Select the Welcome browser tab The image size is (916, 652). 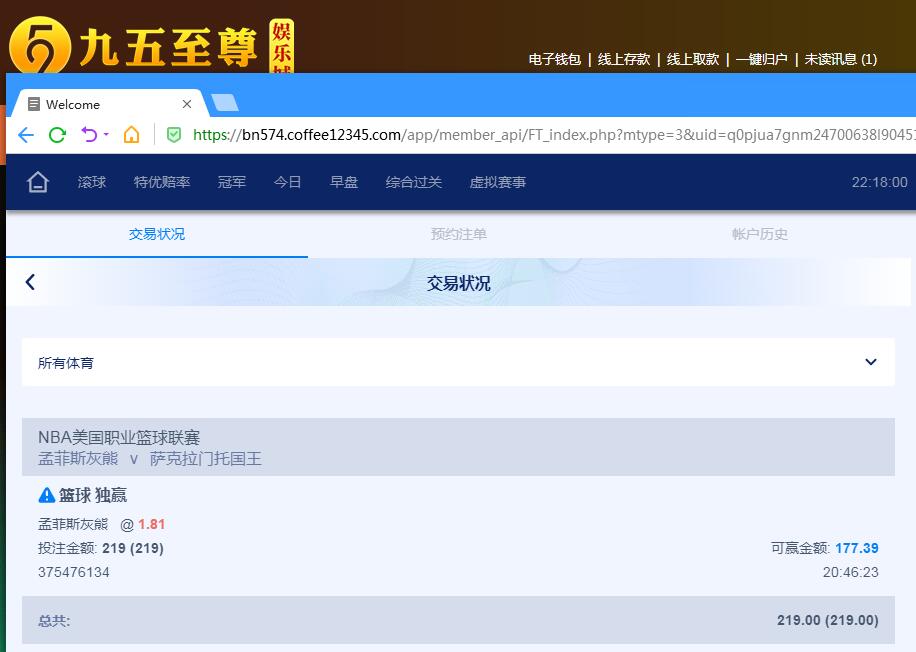[108, 104]
